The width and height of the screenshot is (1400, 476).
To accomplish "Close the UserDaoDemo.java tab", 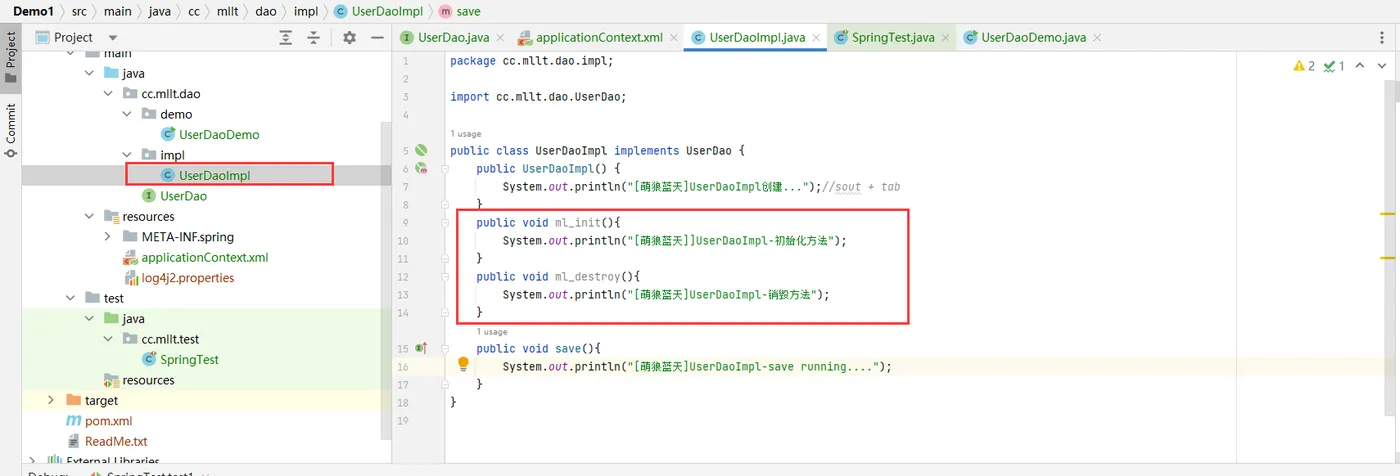I will [x=1097, y=38].
